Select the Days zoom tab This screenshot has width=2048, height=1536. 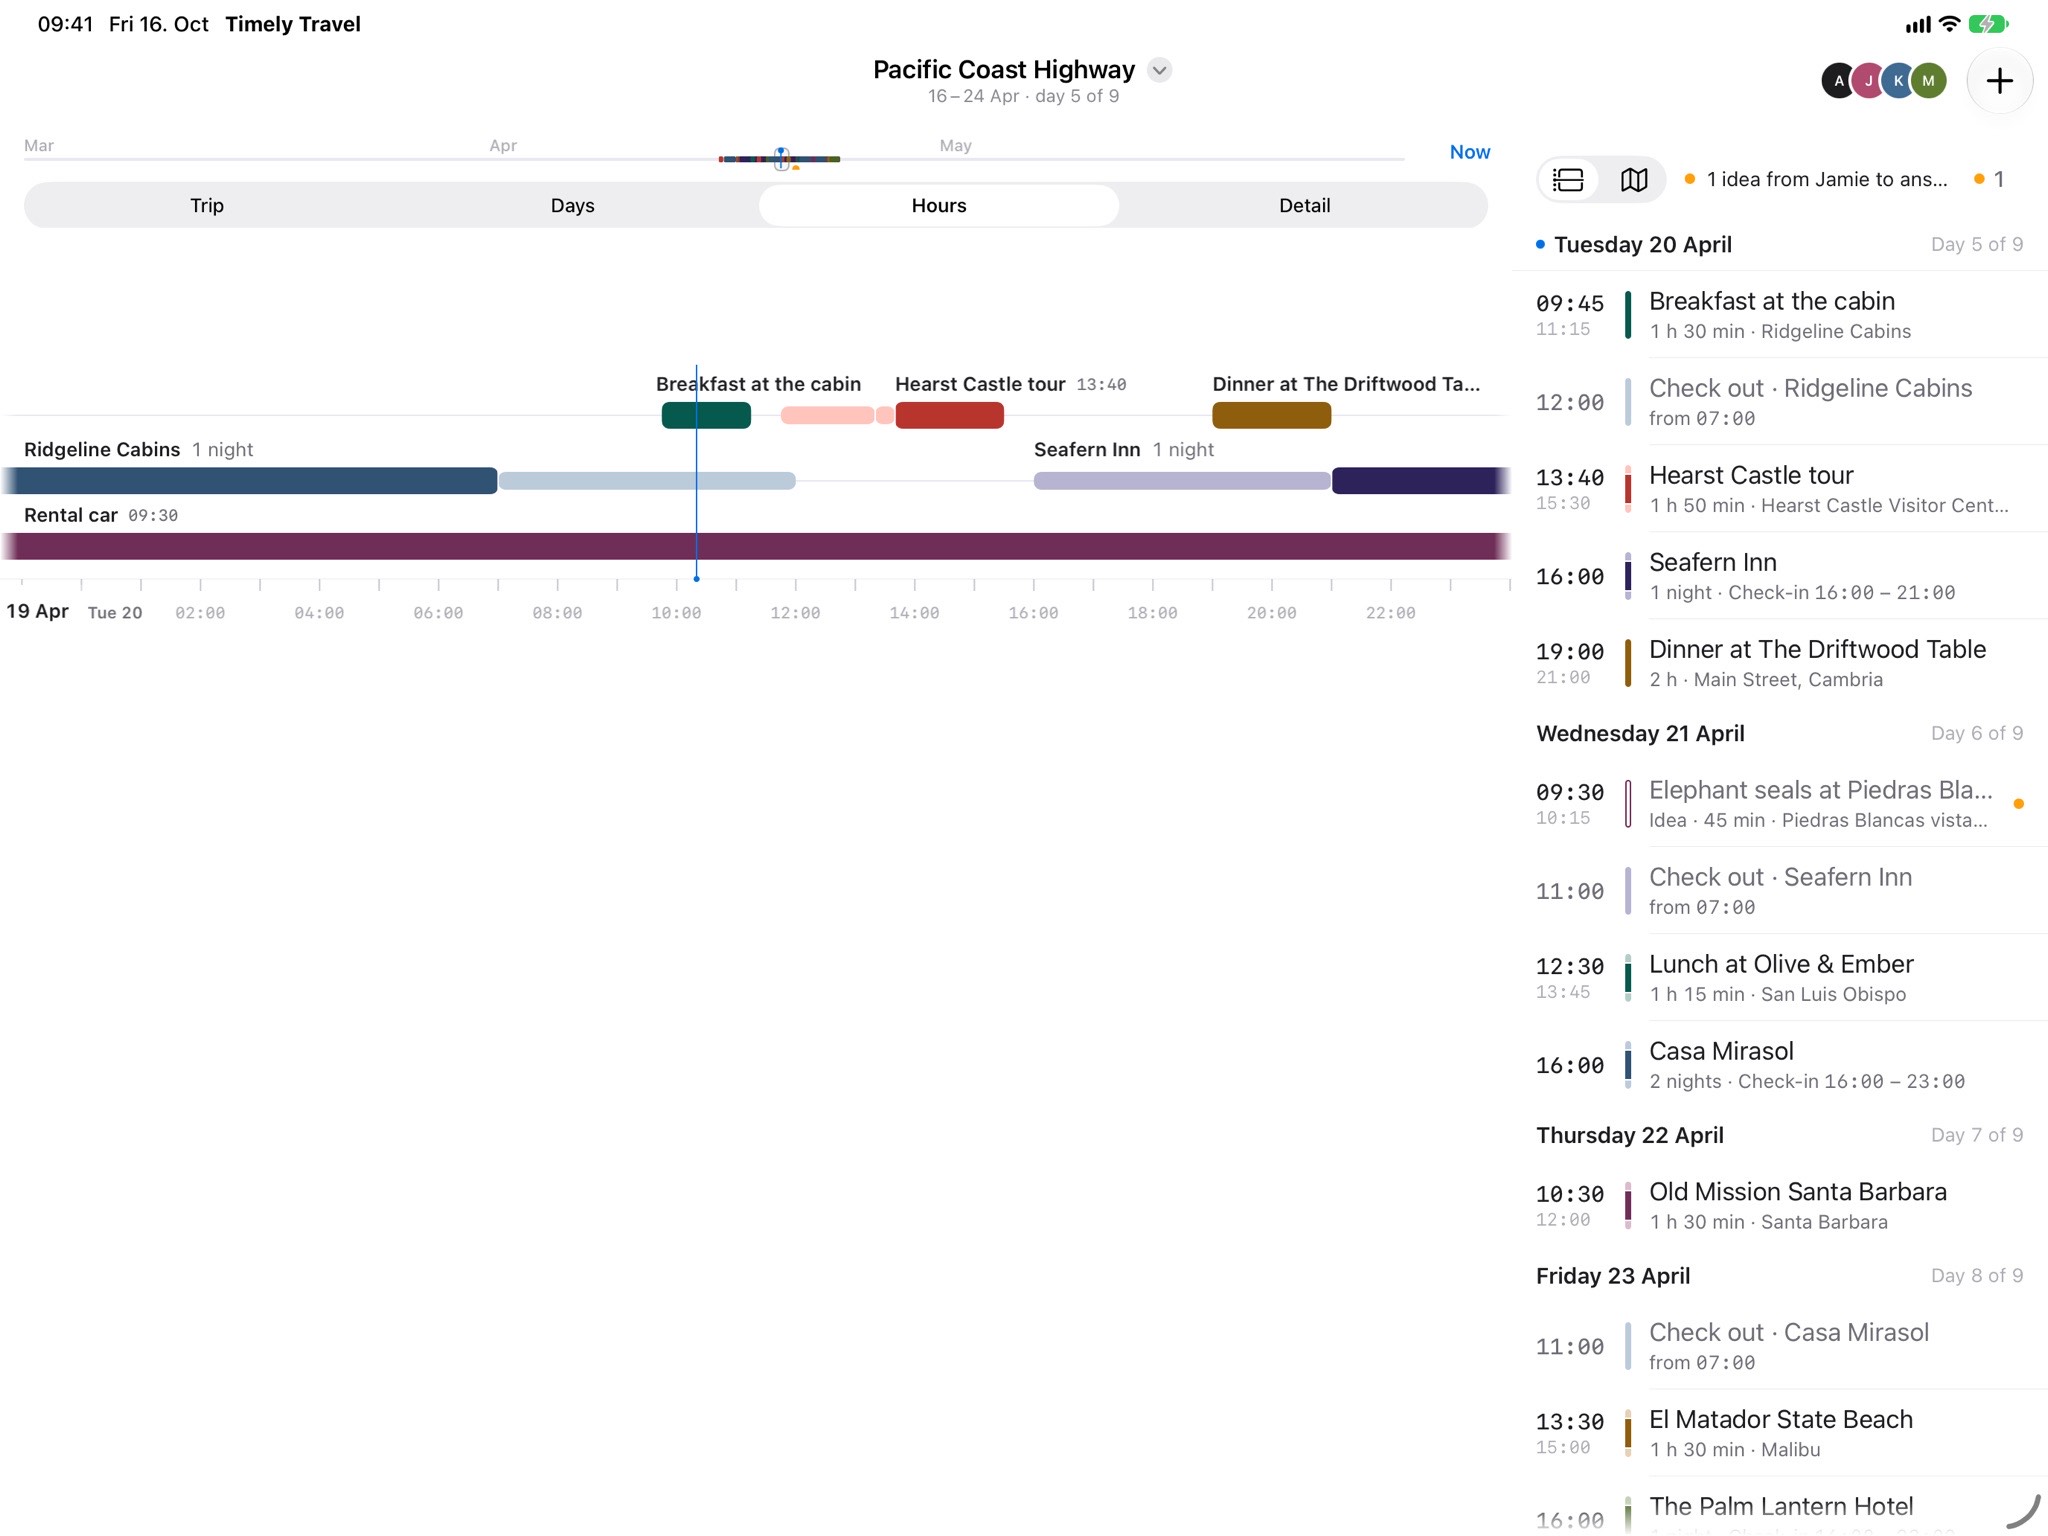(x=573, y=205)
